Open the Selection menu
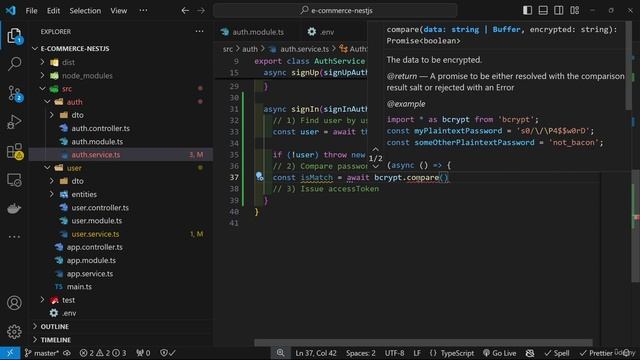640x360 pixels. pyautogui.click(x=85, y=11)
